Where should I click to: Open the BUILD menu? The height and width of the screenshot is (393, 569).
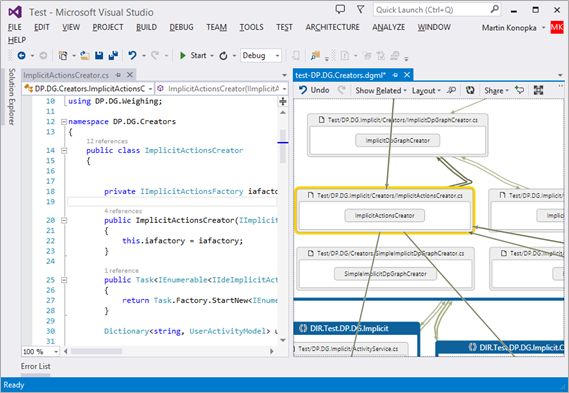(147, 27)
